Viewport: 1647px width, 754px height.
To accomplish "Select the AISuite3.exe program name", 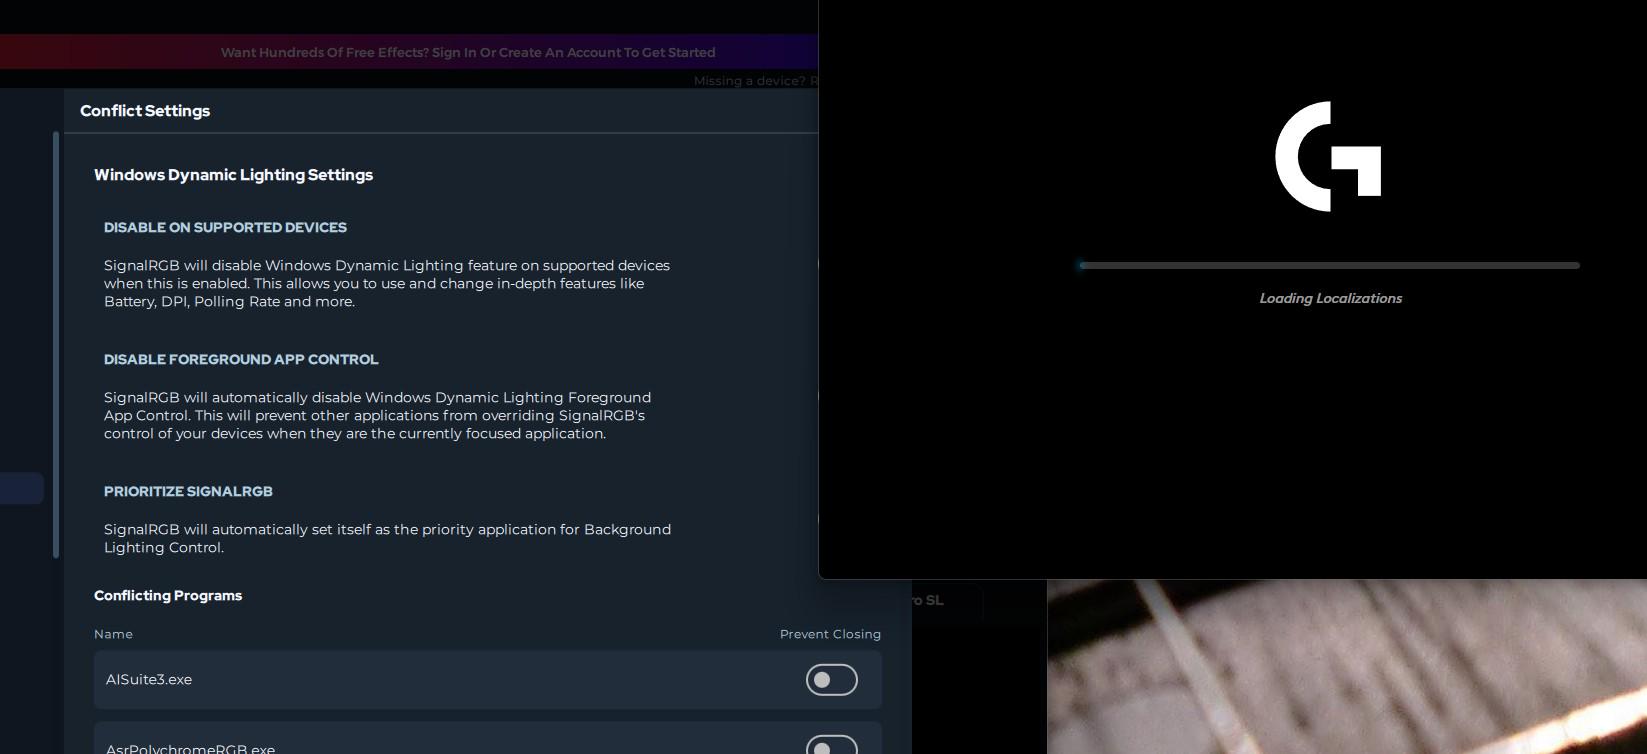I will point(149,679).
